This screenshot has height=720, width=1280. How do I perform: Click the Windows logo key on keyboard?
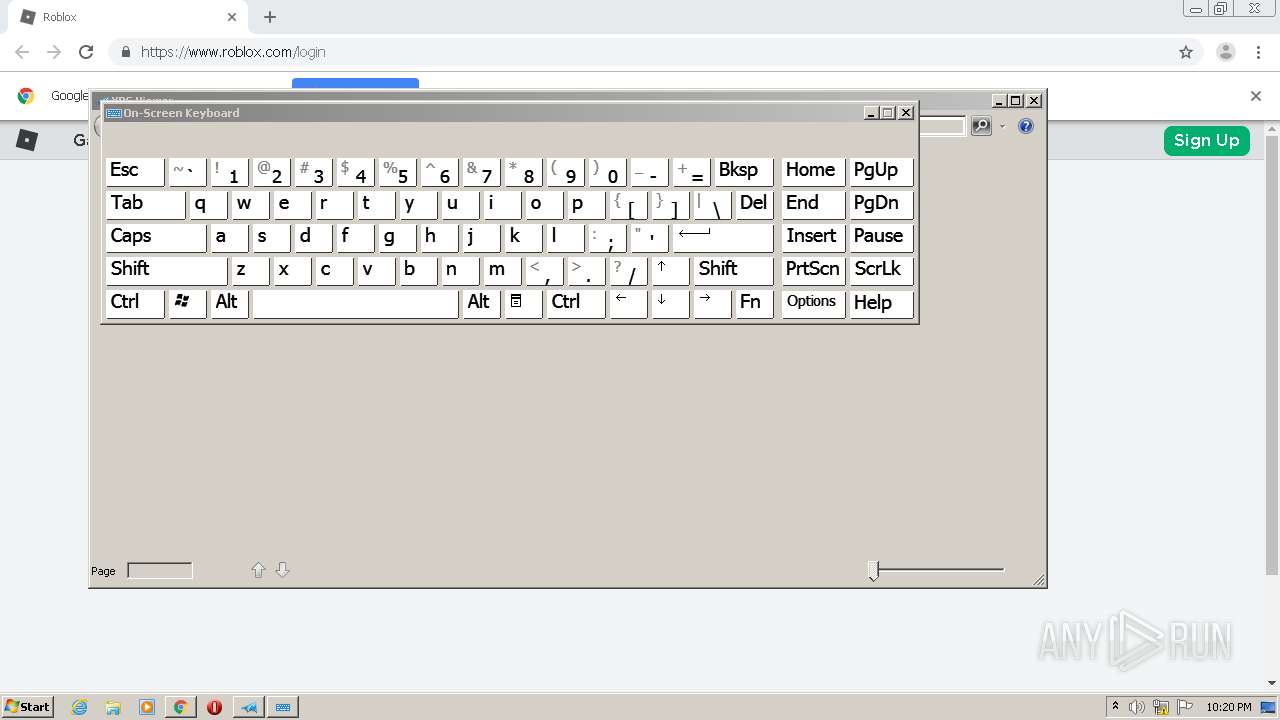[x=187, y=303]
